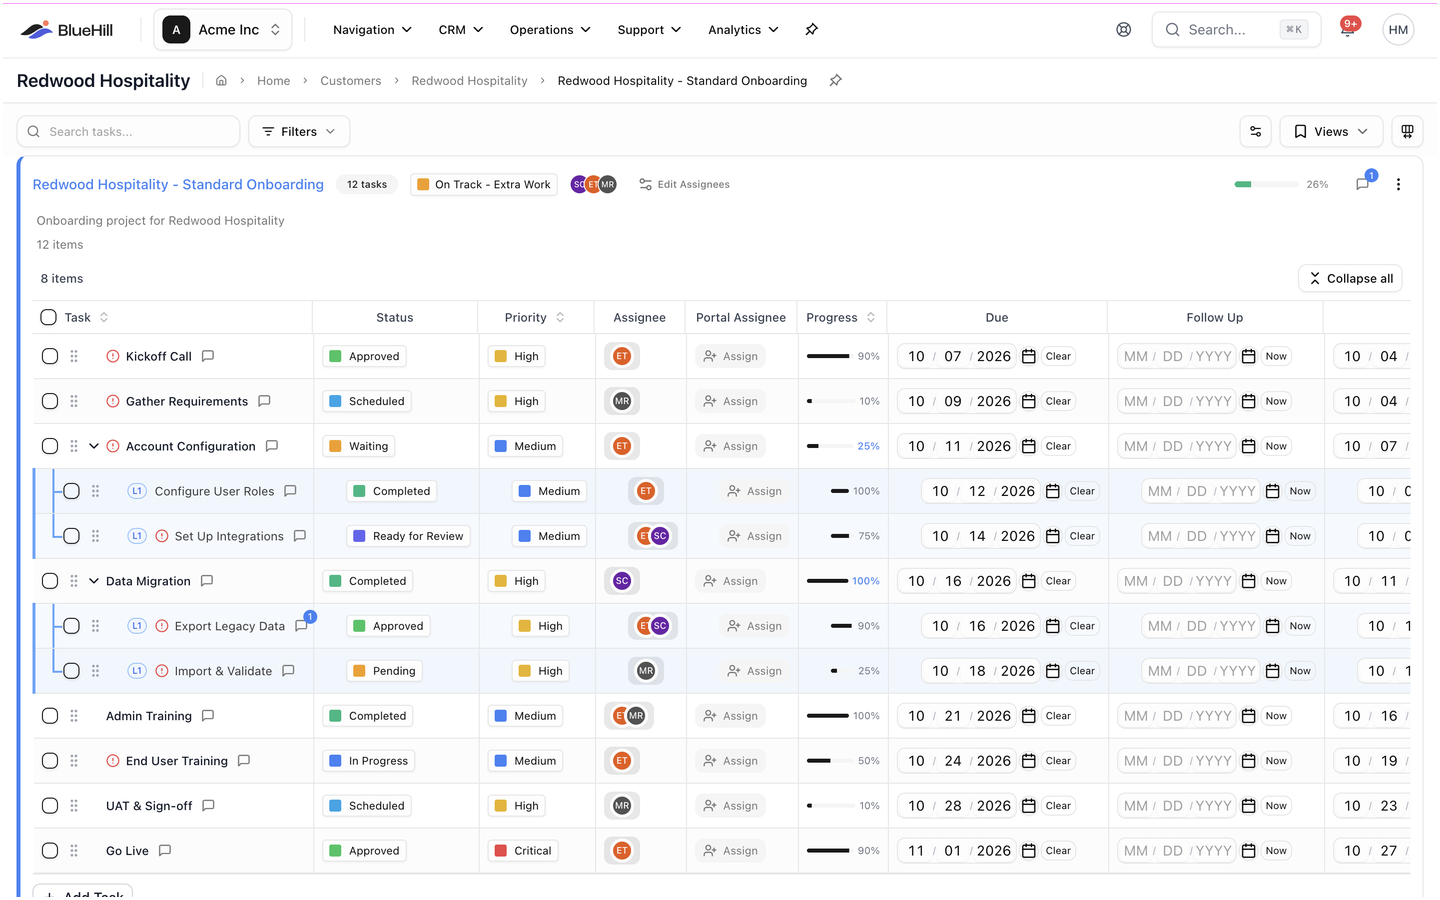Click the alert icon on End User Training
The image size is (1440, 900).
click(x=113, y=761)
